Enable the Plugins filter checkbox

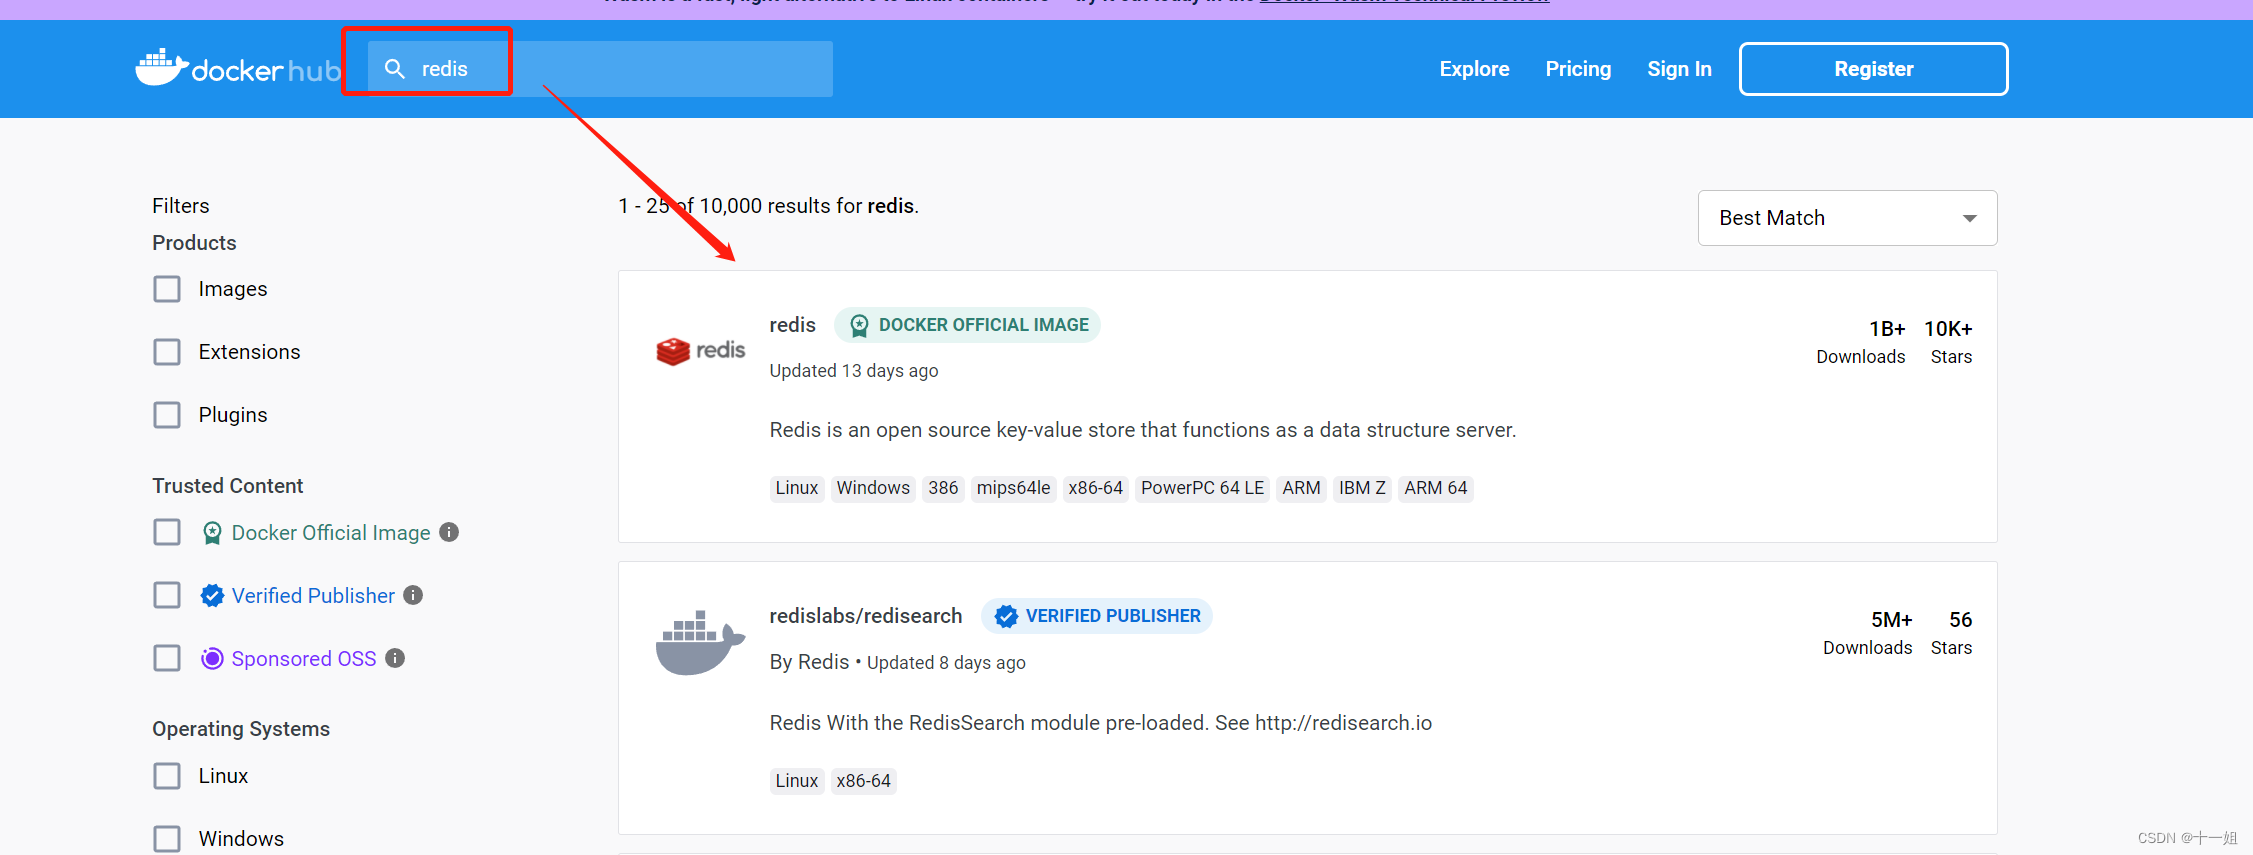click(167, 415)
